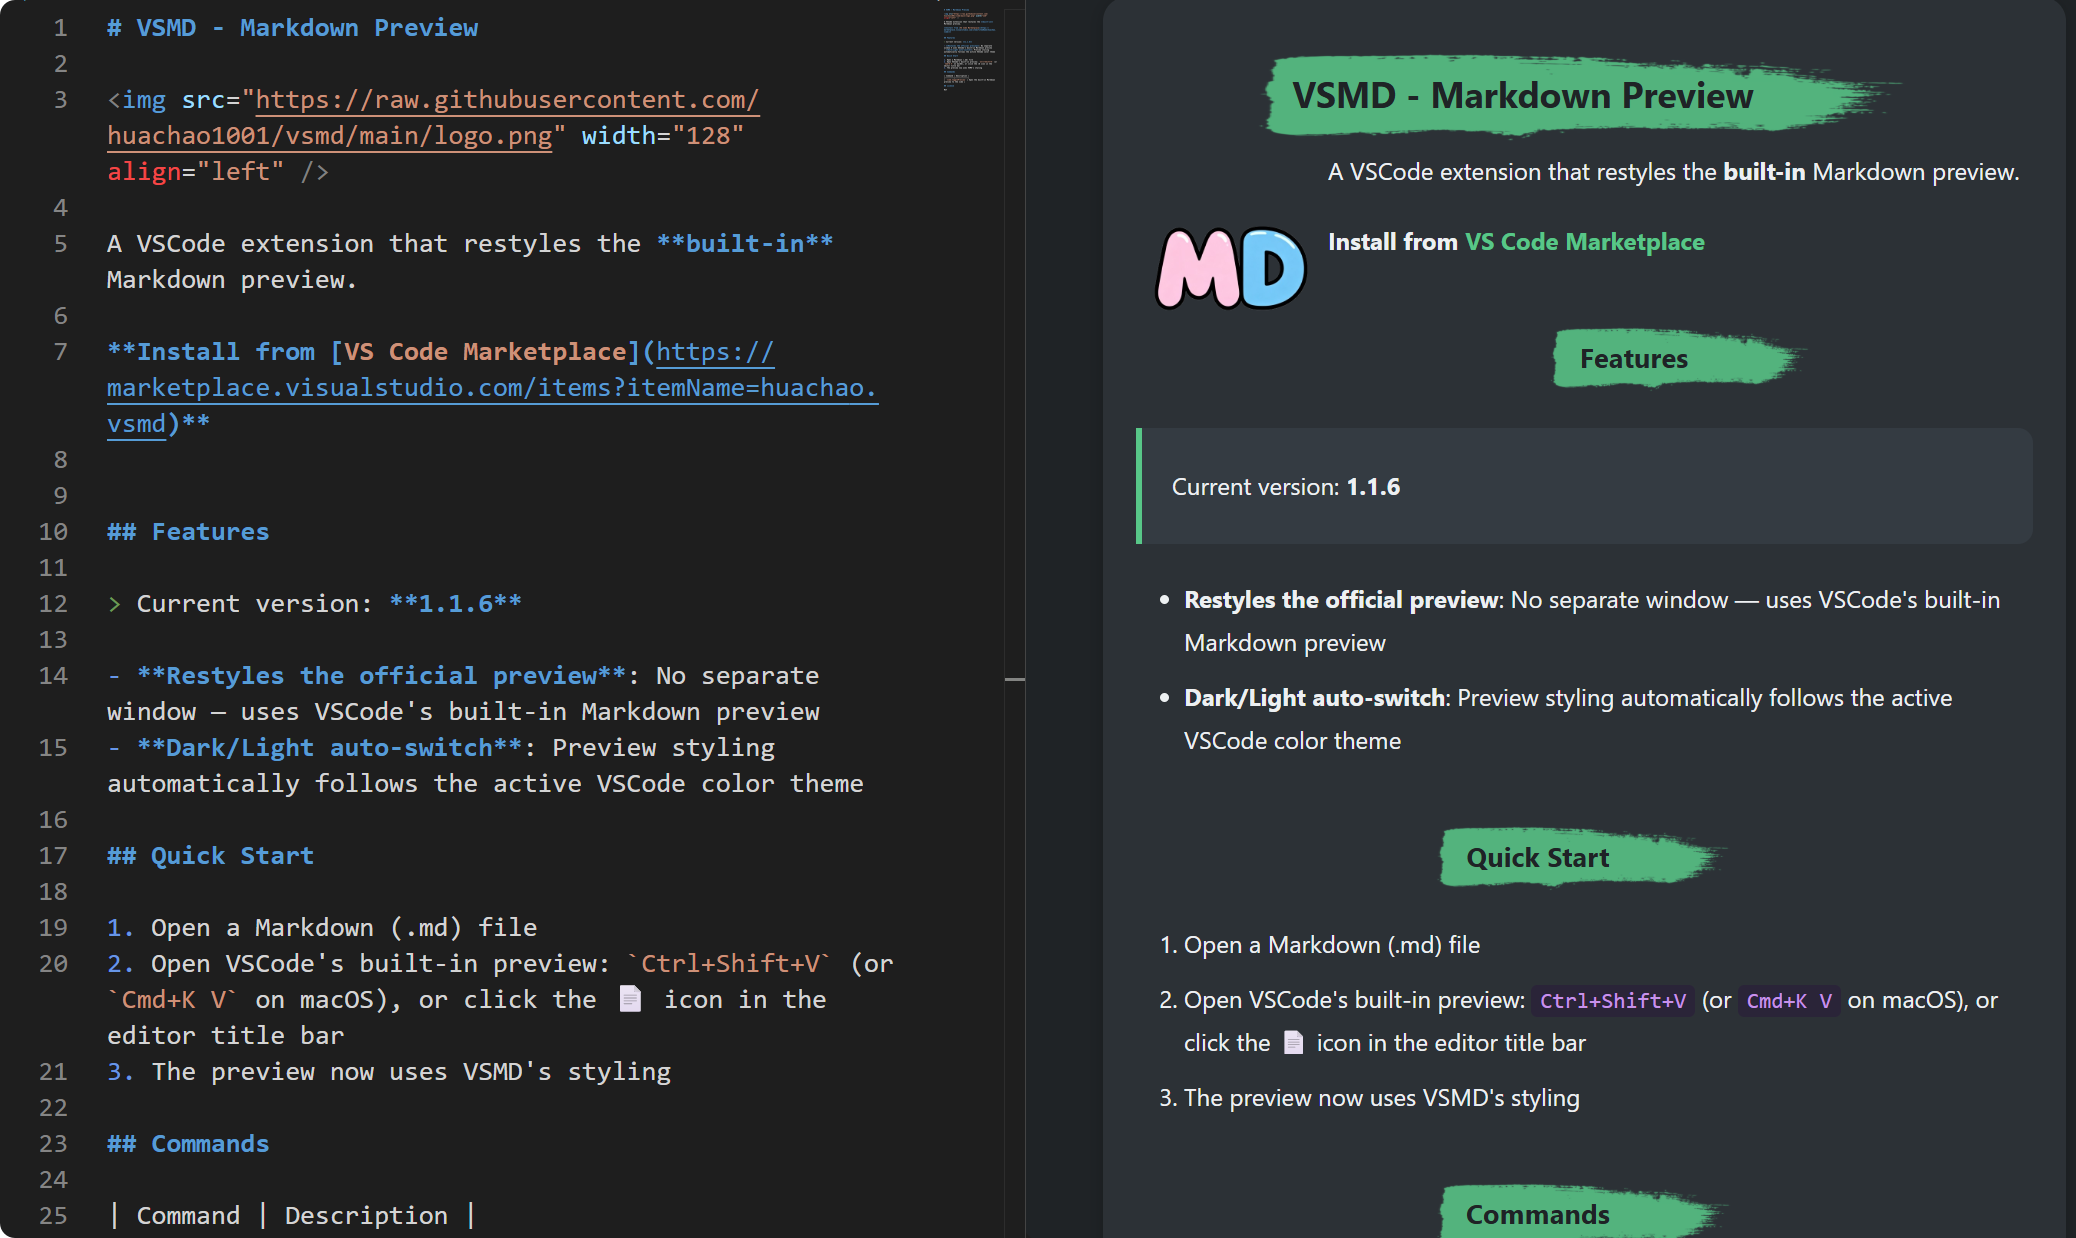The height and width of the screenshot is (1238, 2076).
Task: Click the 'VSMD - Markdown Preview' title in preview
Action: tap(1522, 96)
